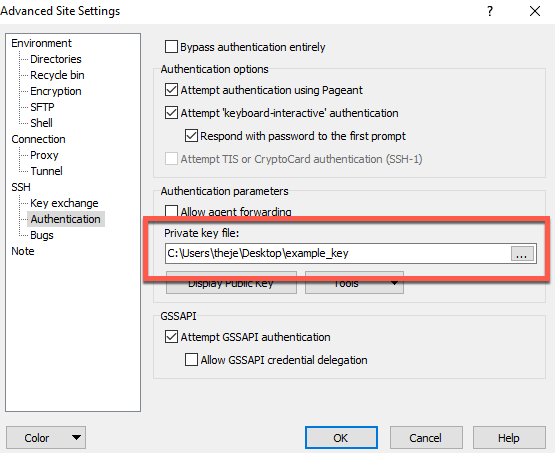
Task: Uncheck Respond with password to first prompt
Action: pyautogui.click(x=191, y=136)
